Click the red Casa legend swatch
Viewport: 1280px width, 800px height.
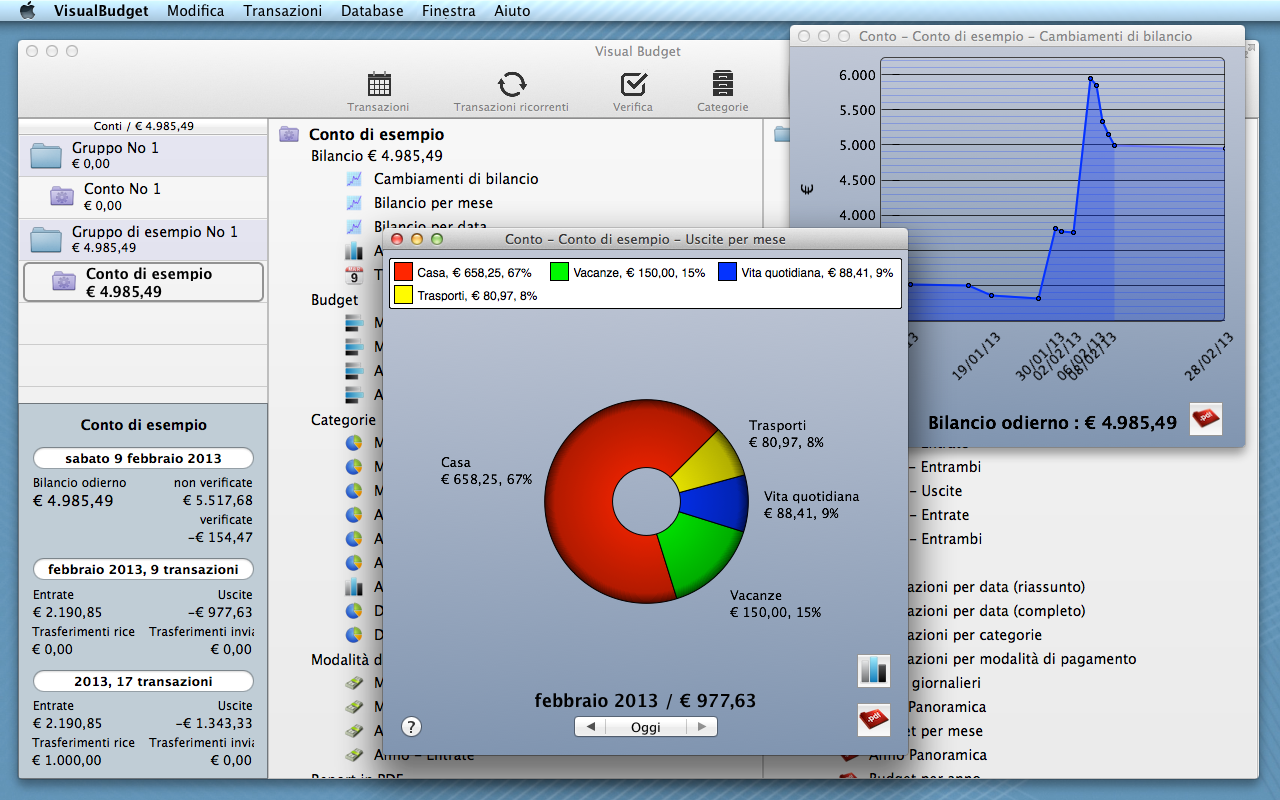[403, 272]
